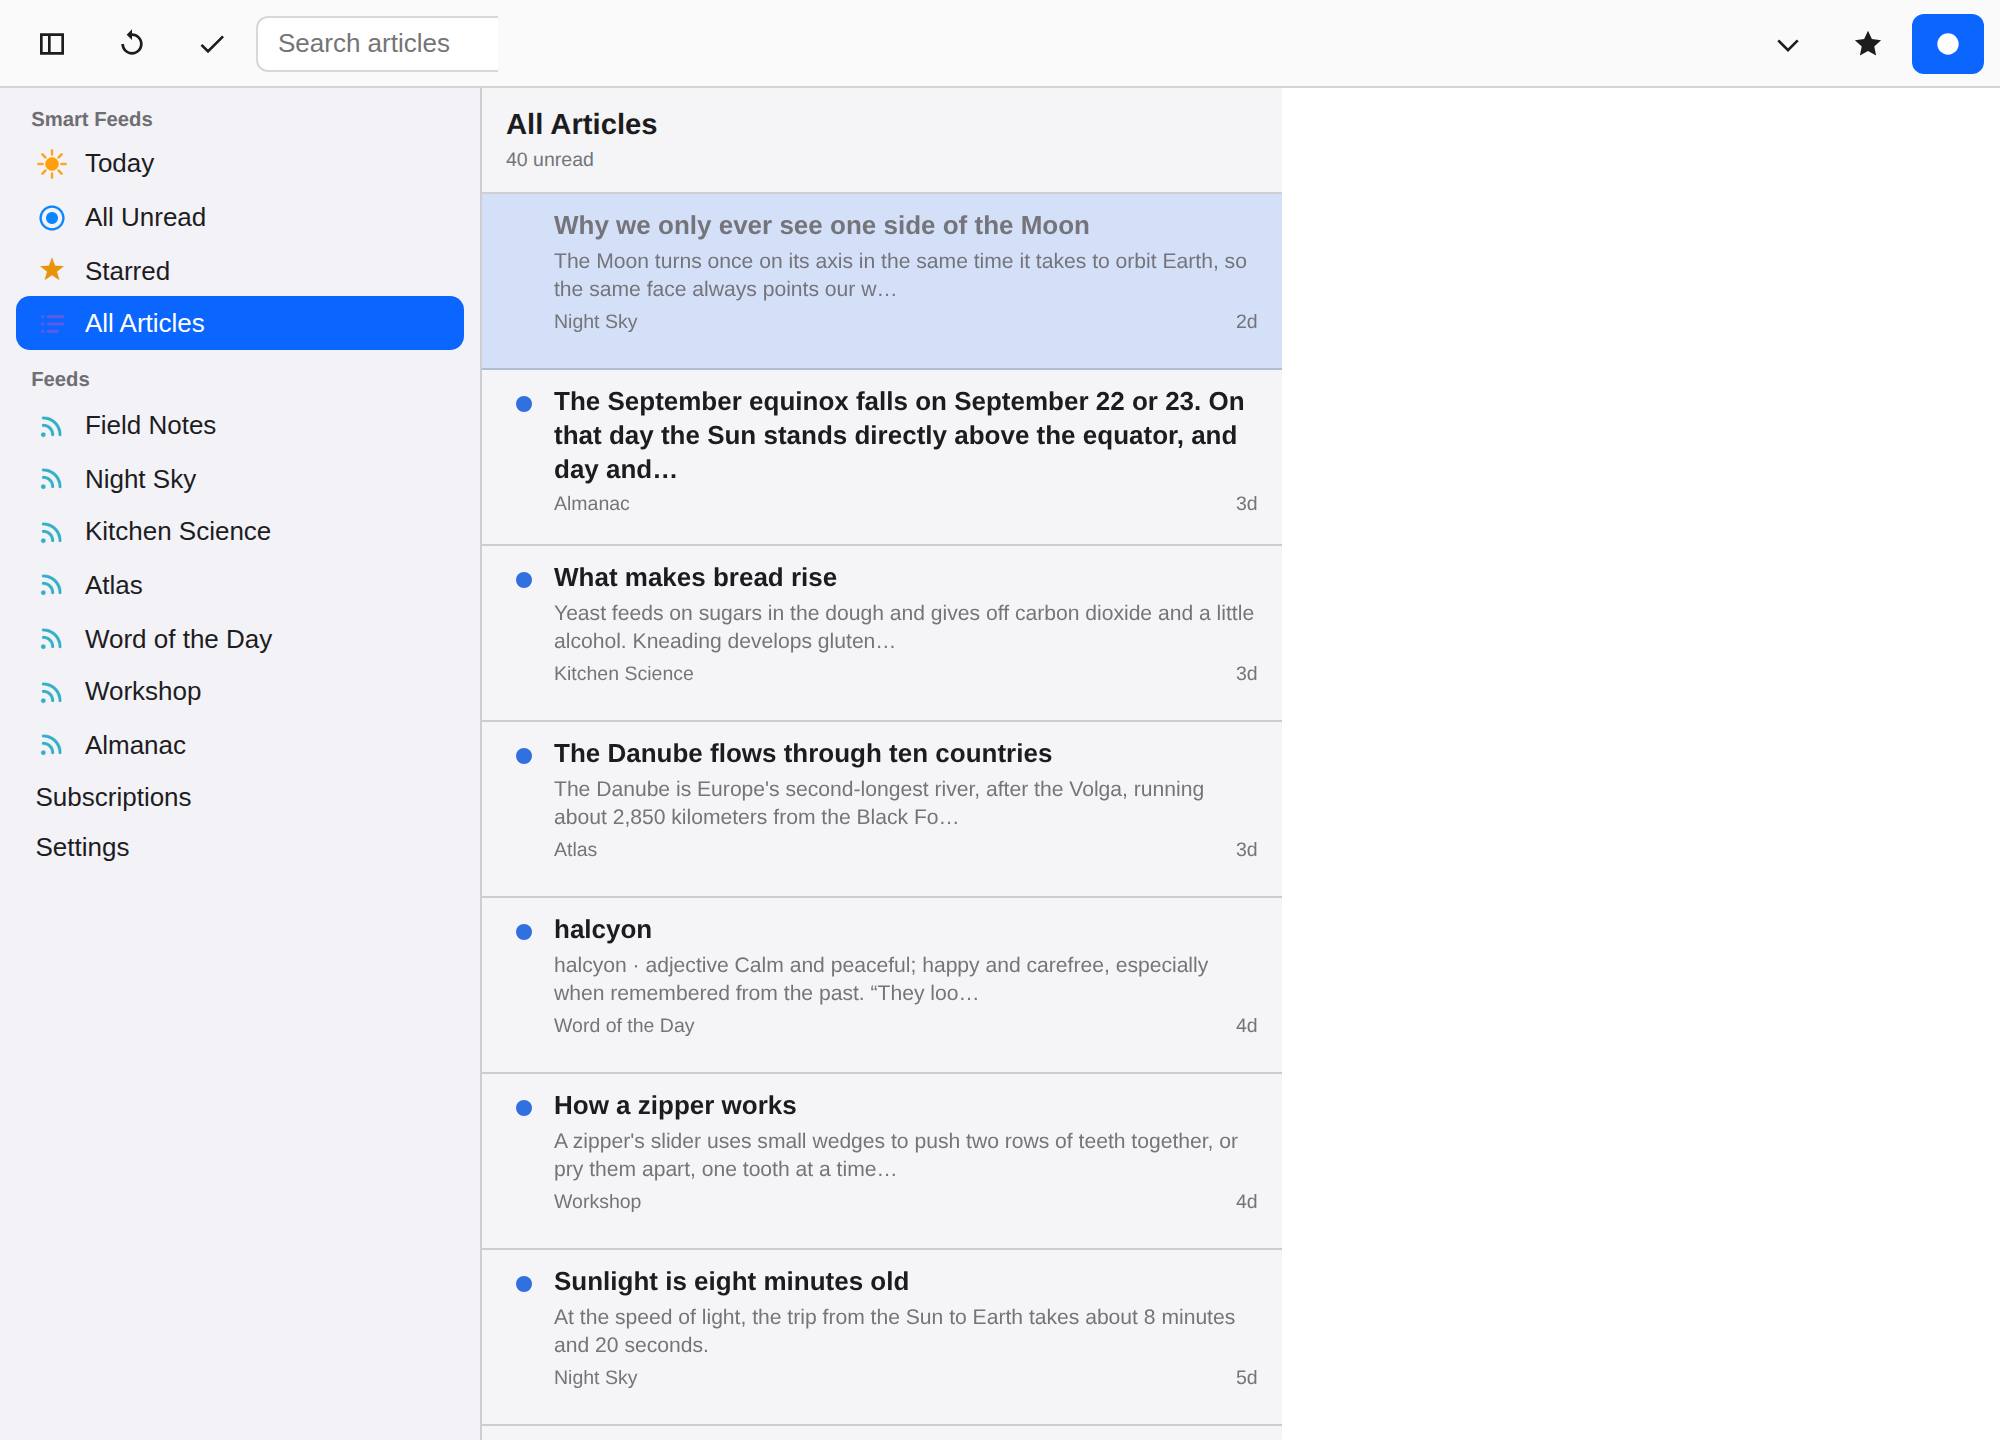The image size is (2000, 1440).
Task: Open the Danube article
Action: (882, 809)
